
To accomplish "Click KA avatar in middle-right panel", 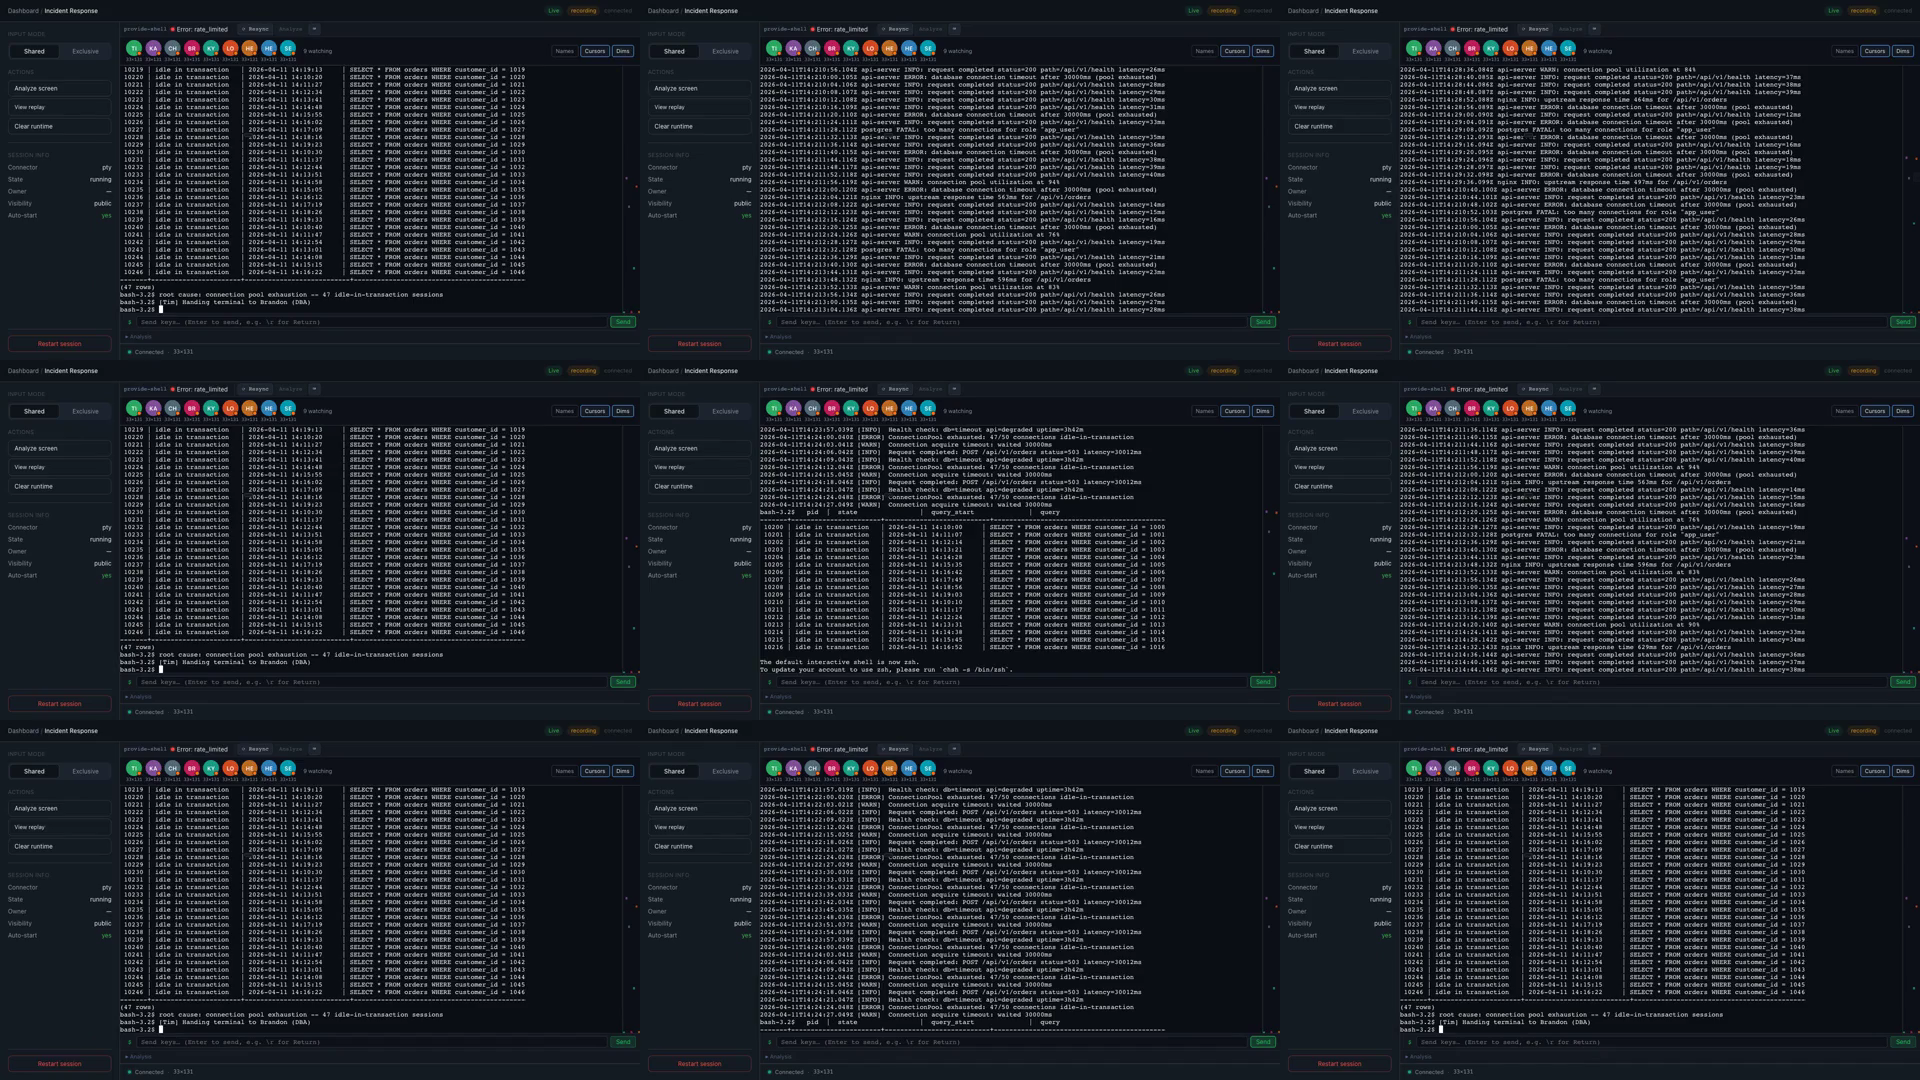I will point(1433,408).
